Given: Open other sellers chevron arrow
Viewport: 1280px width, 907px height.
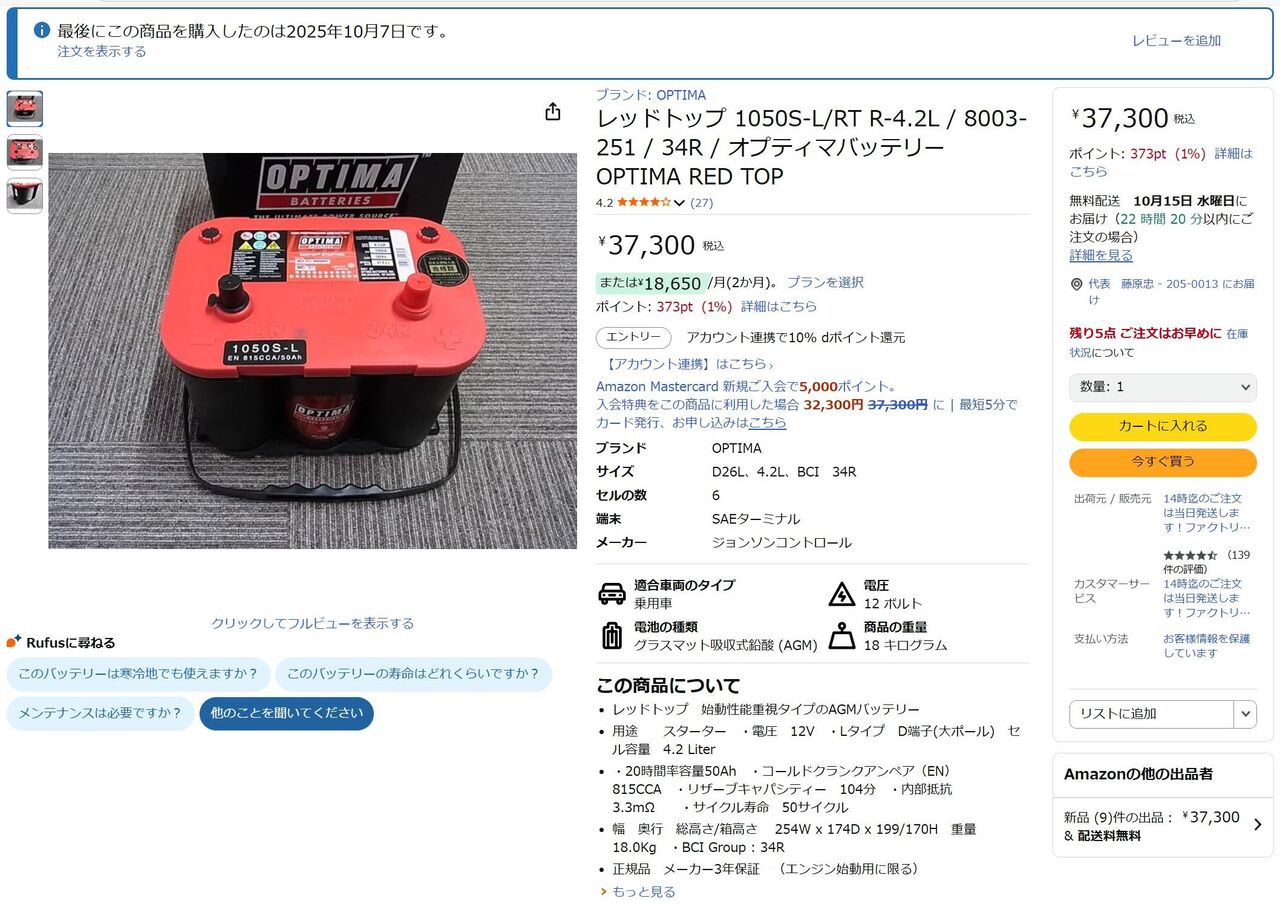Looking at the screenshot, I should tap(1257, 825).
